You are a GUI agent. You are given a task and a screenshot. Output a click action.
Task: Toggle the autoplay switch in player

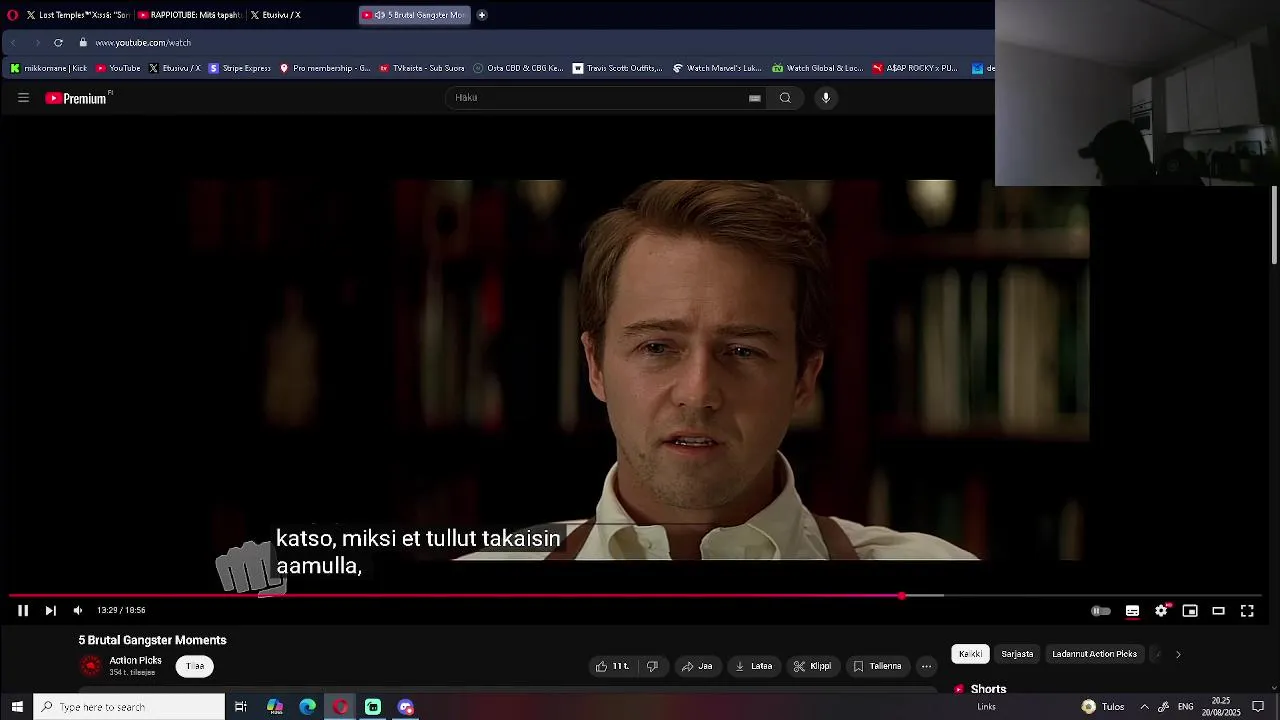pos(1100,611)
